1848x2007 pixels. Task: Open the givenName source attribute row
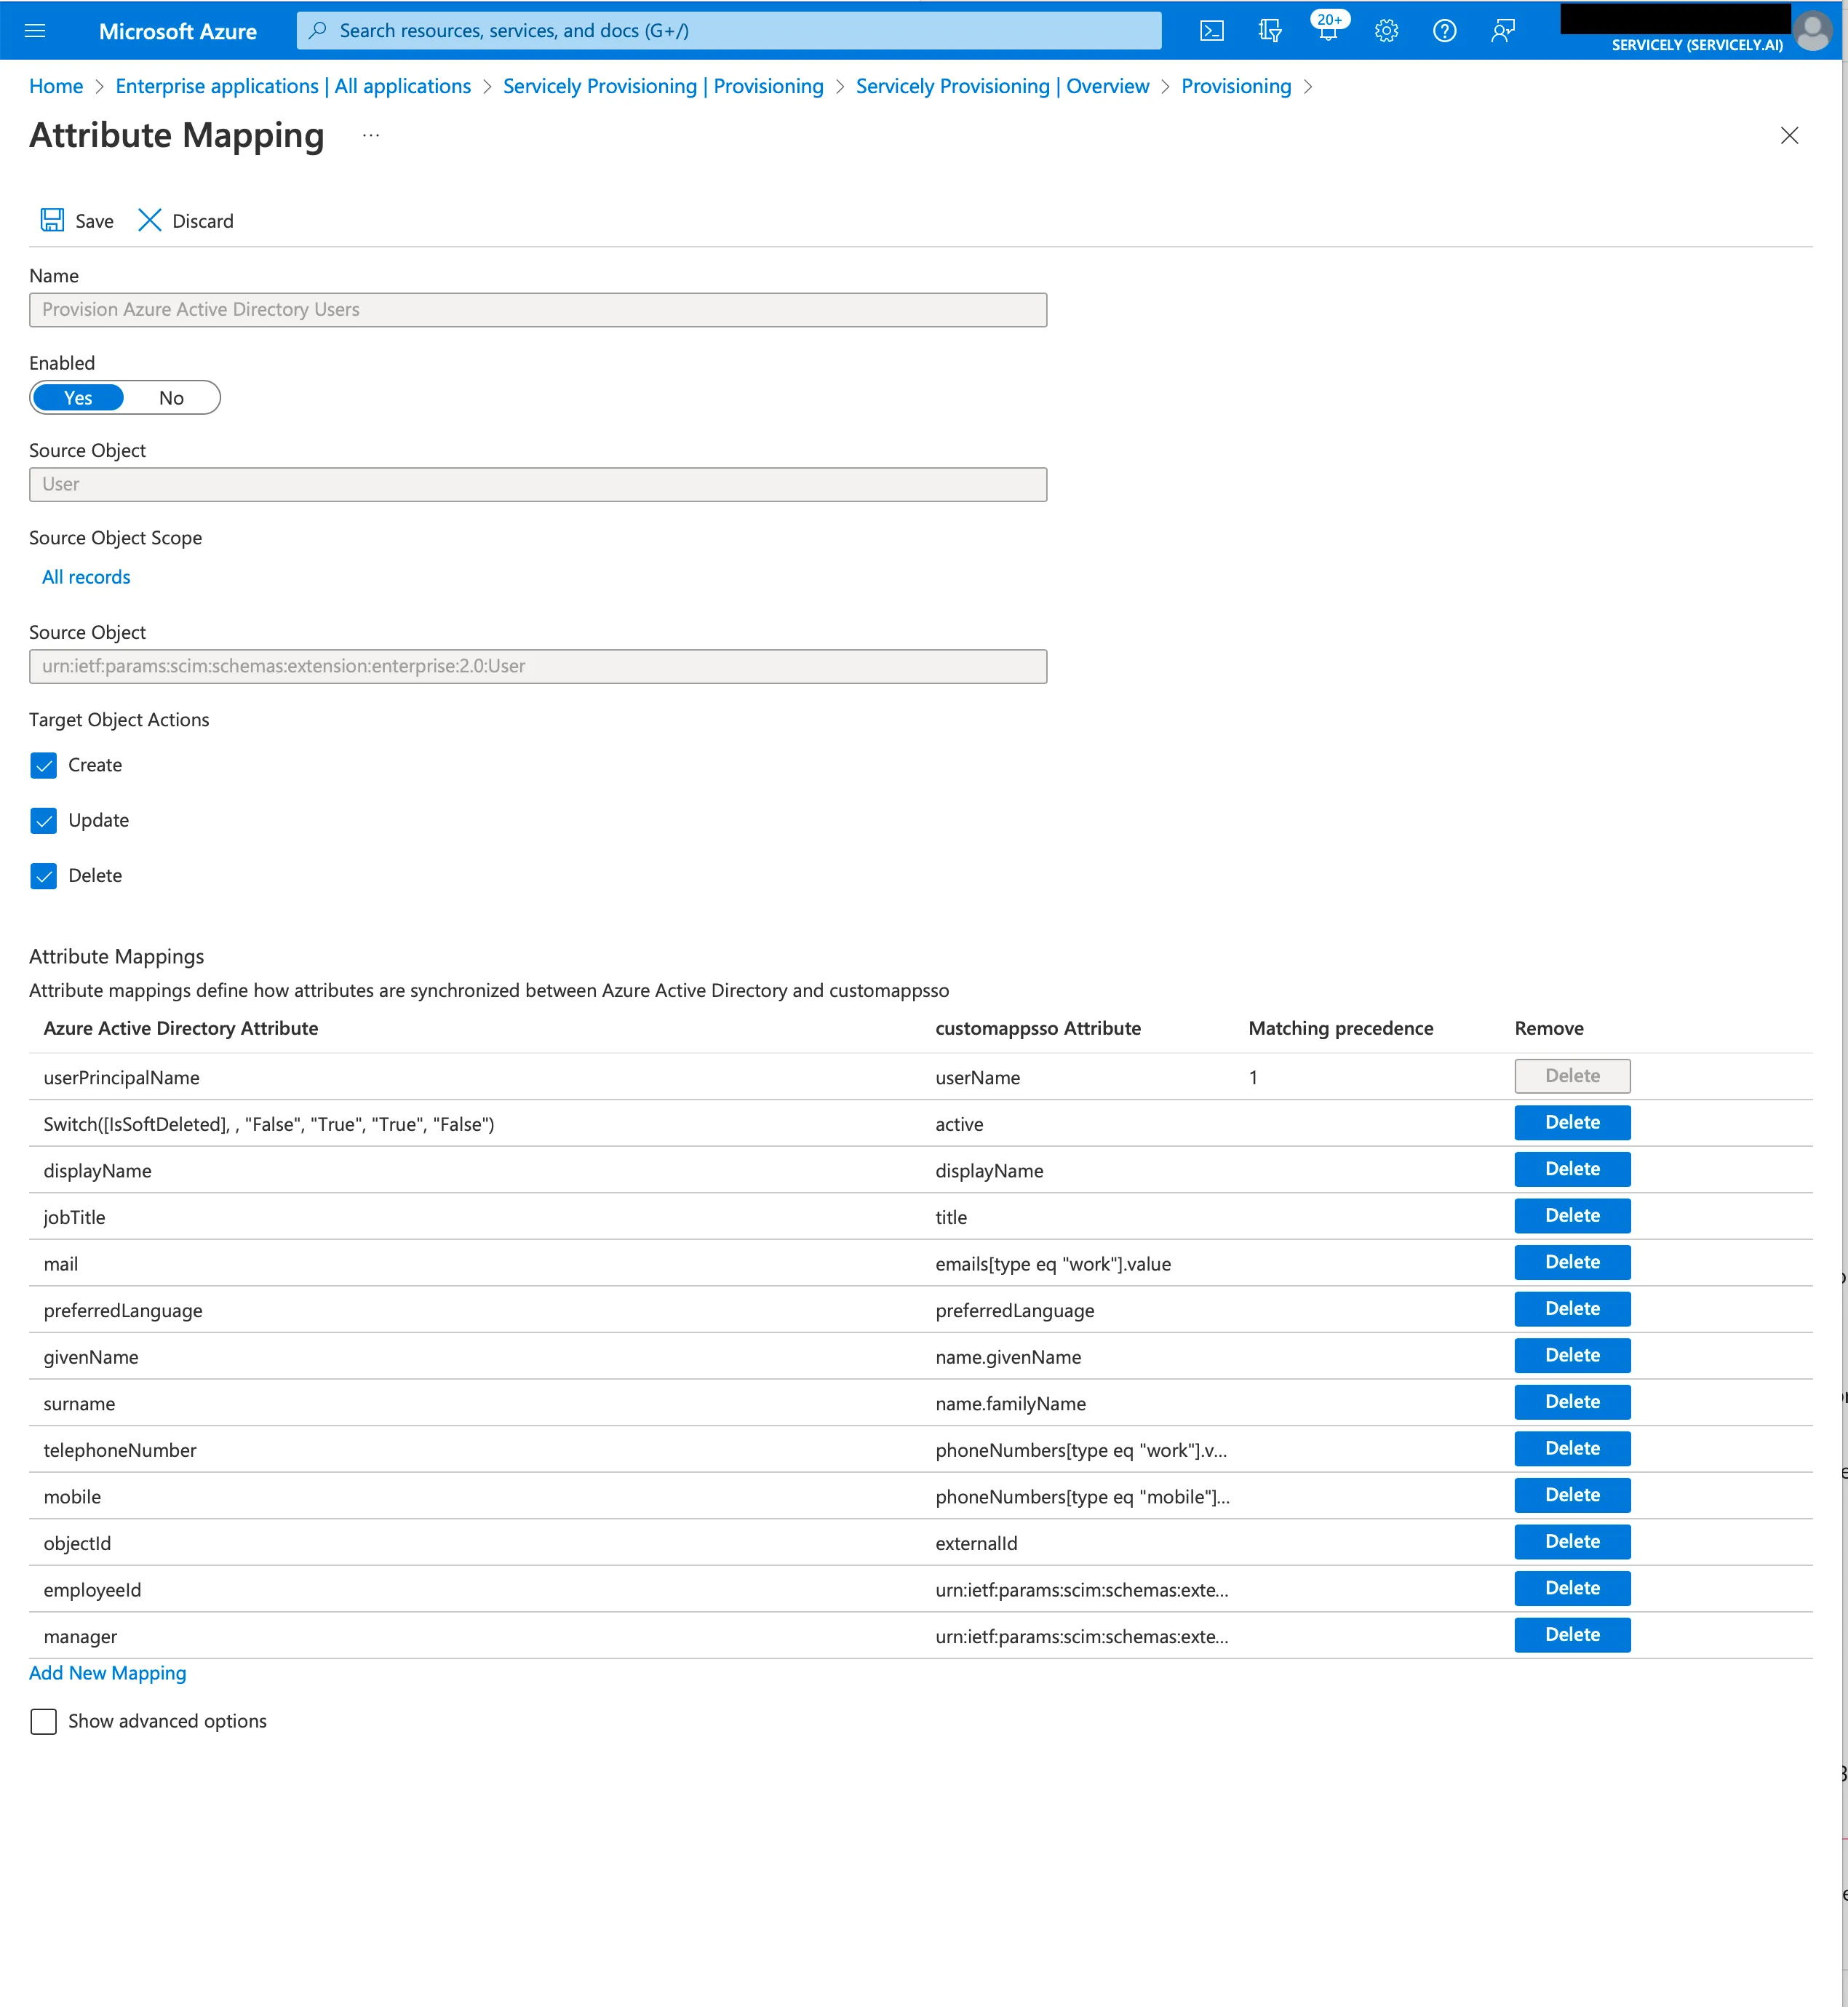pos(91,1357)
